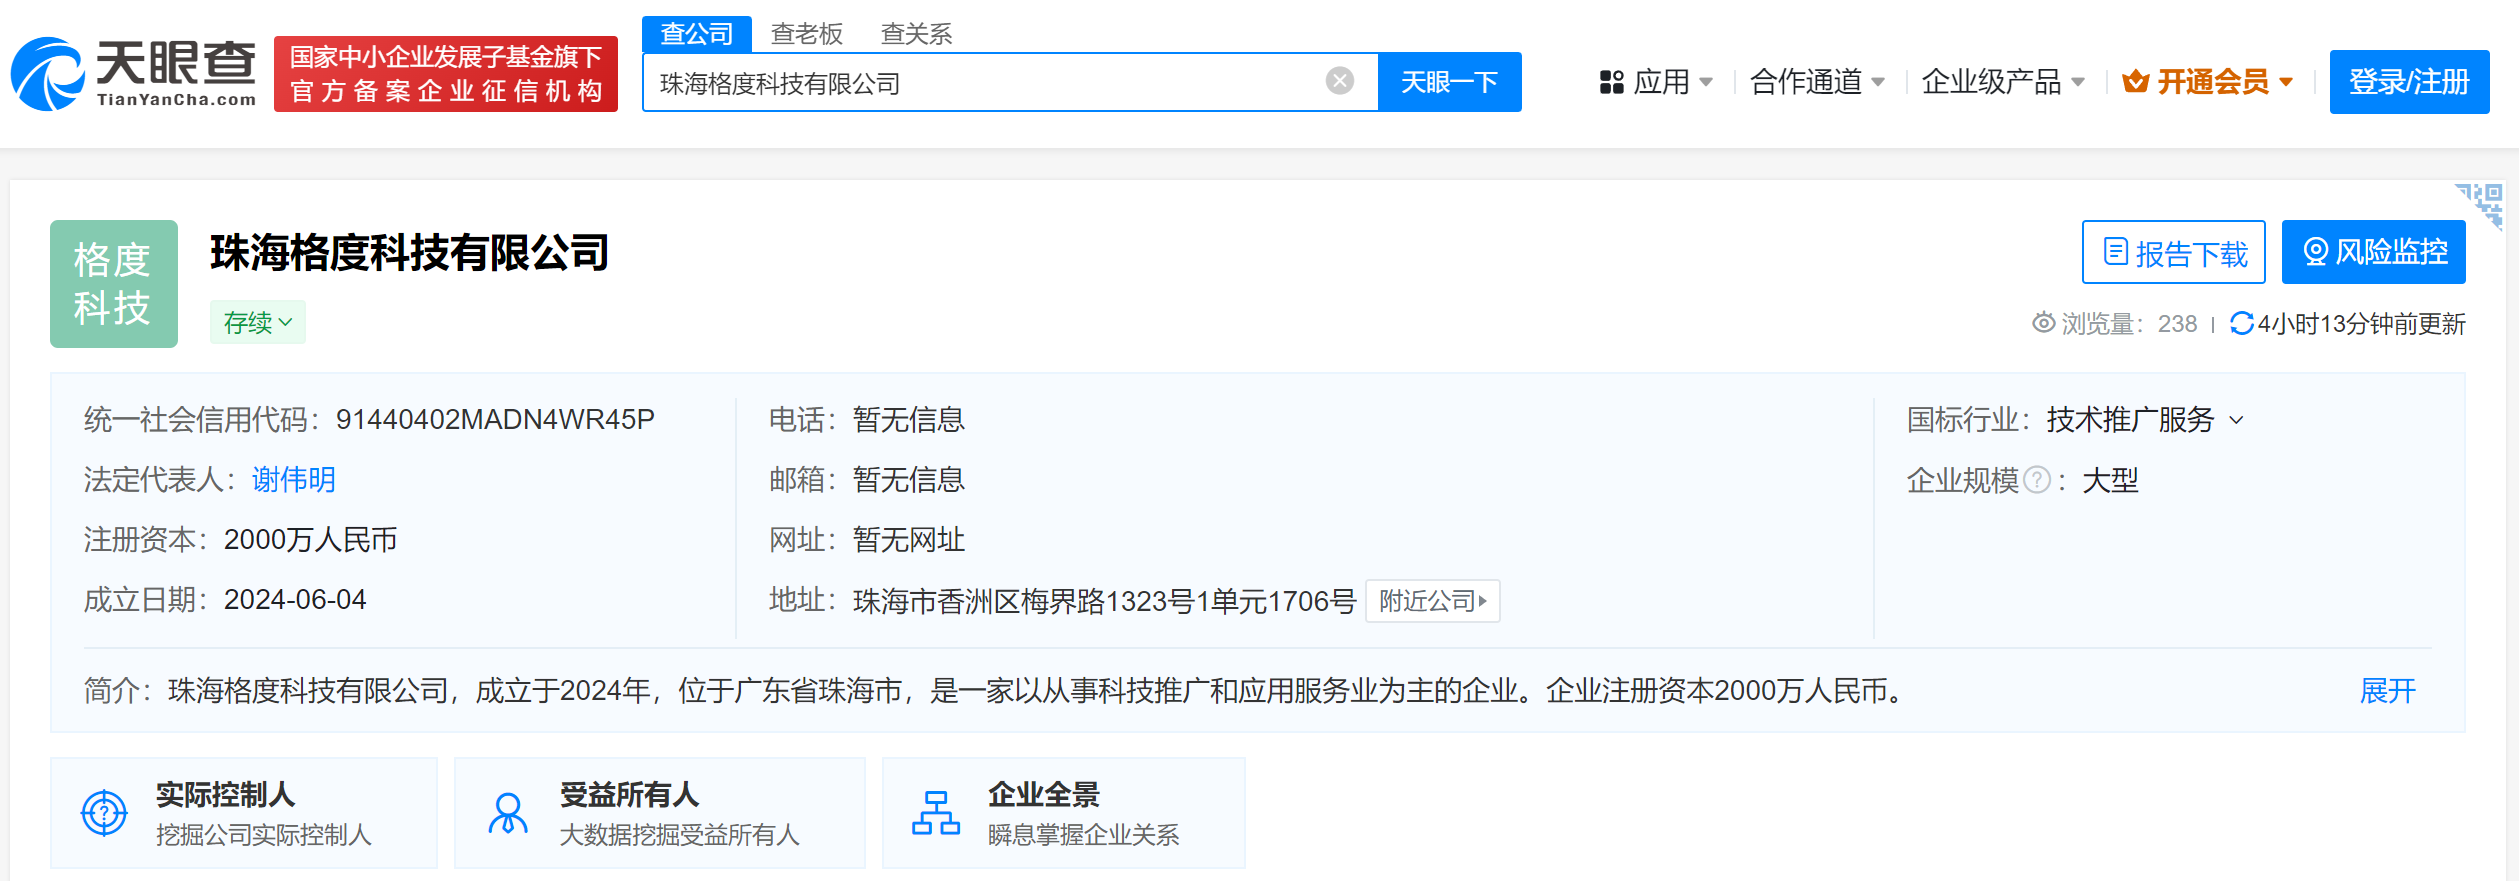Click the refresh update icon

tap(2241, 323)
